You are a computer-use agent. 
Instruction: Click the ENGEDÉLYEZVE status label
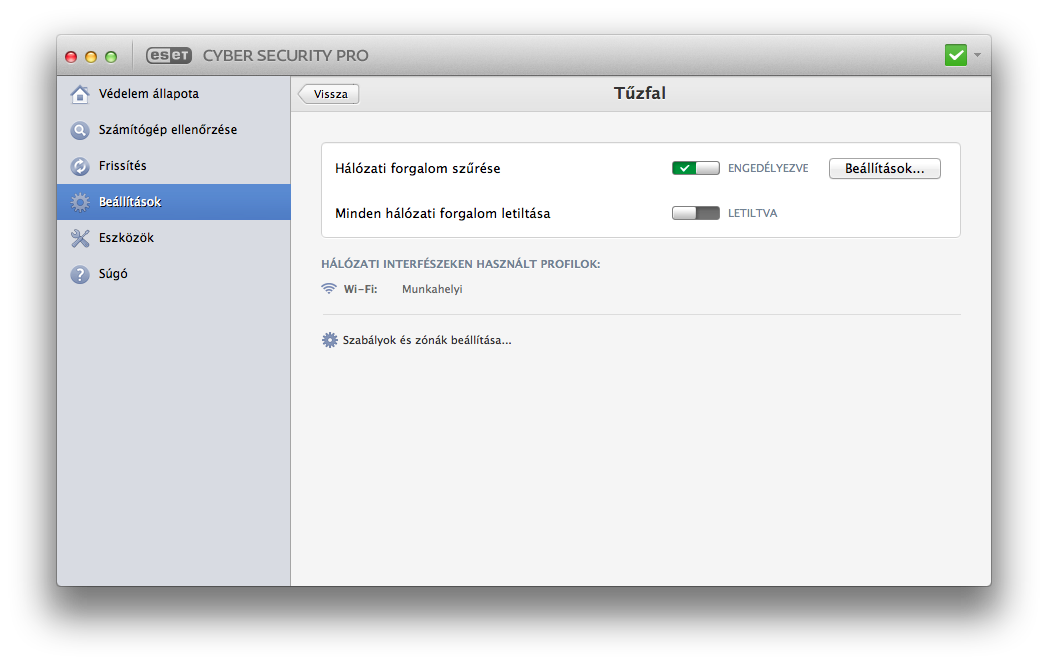pyautogui.click(x=768, y=168)
